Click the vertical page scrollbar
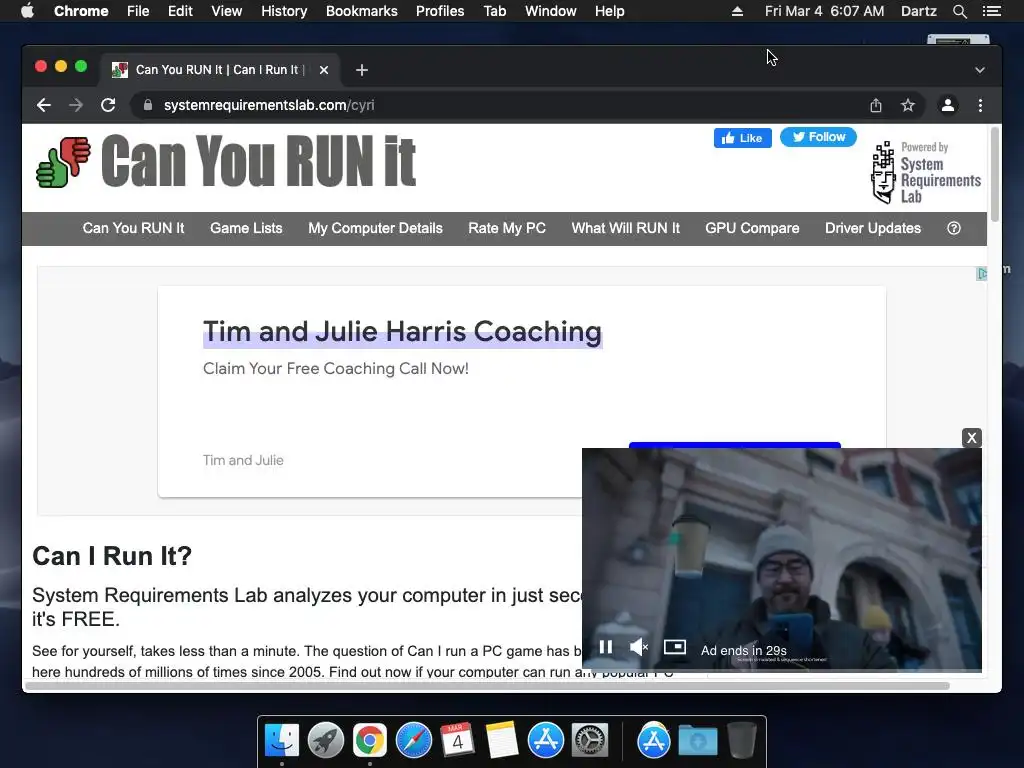This screenshot has width=1024, height=768. [x=995, y=174]
